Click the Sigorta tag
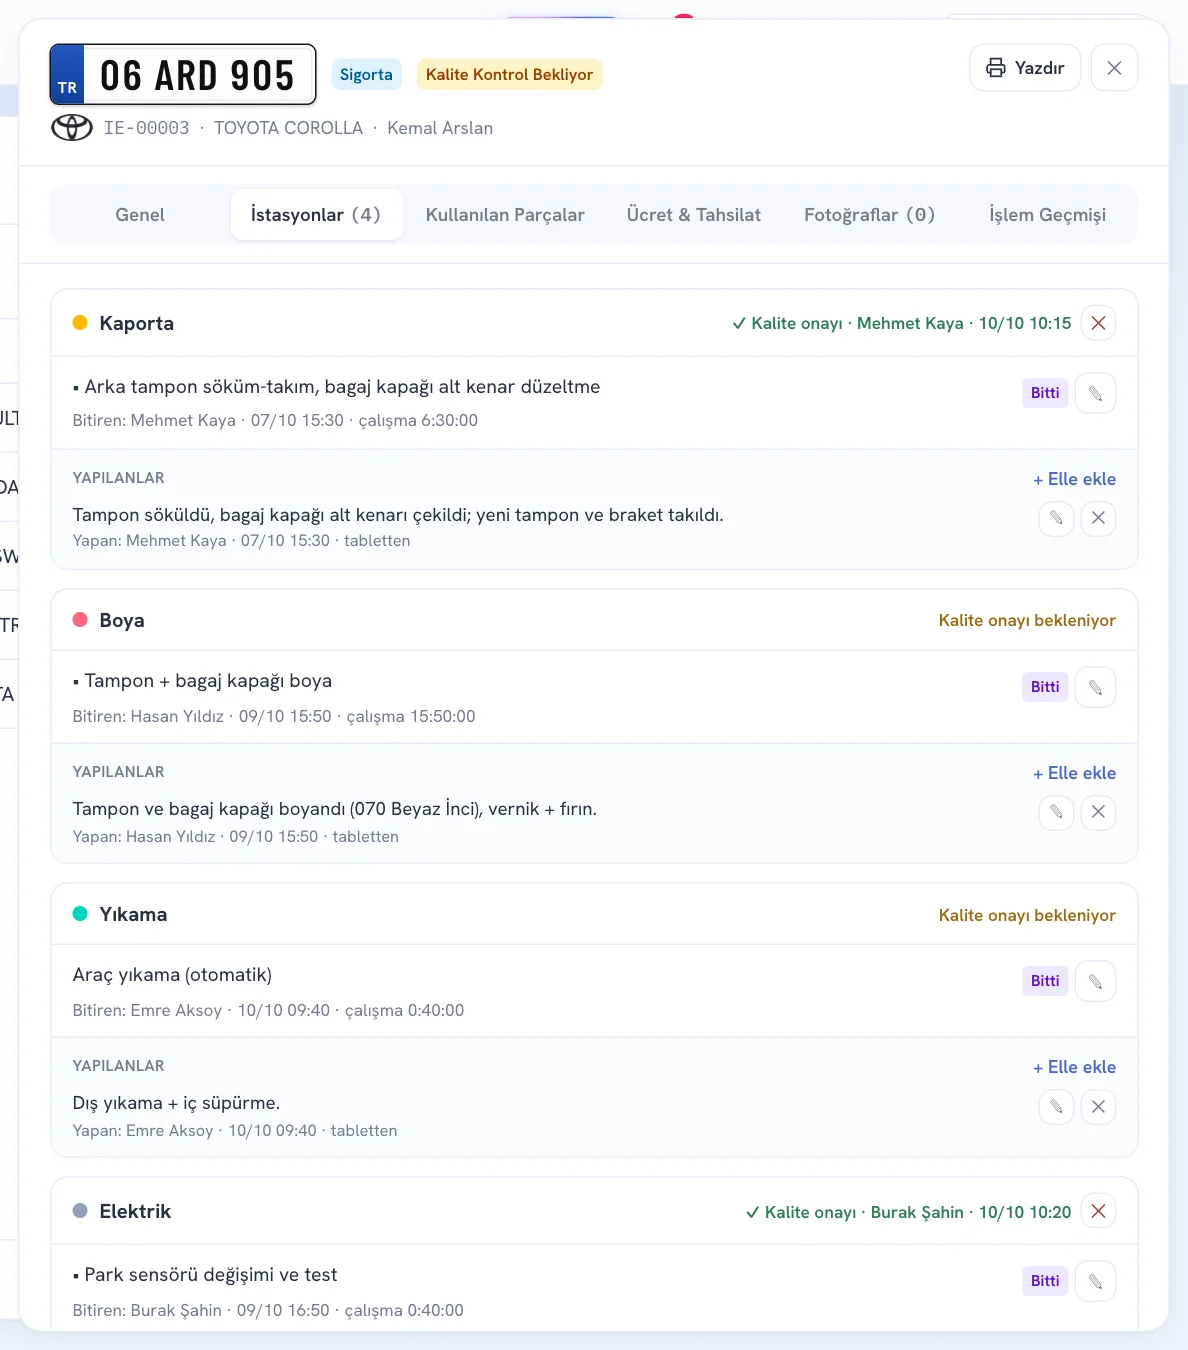1188x1350 pixels. [366, 74]
